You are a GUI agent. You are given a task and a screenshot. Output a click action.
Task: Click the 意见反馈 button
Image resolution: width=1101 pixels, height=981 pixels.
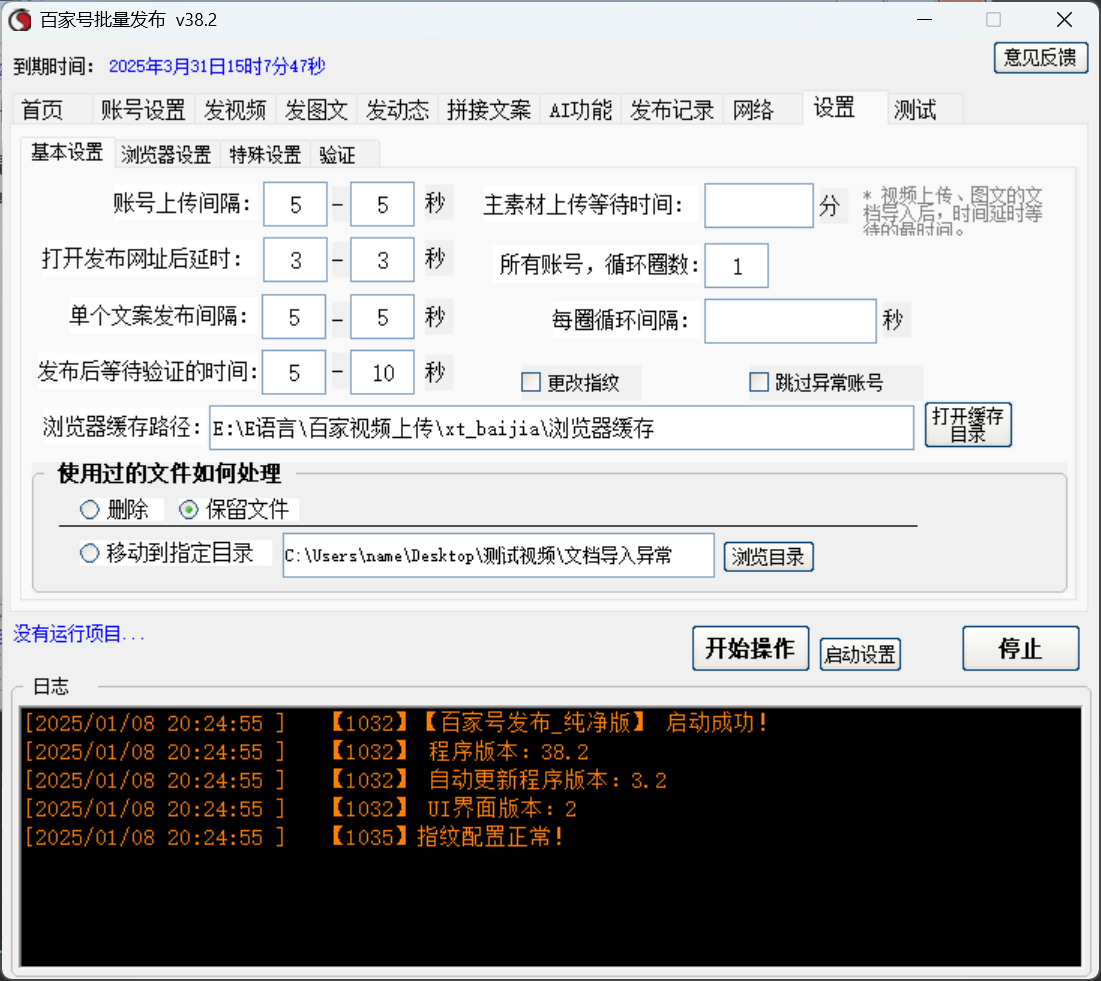(x=1041, y=58)
